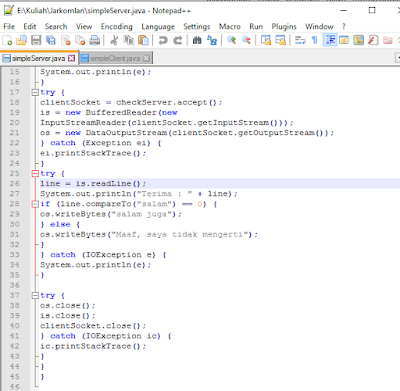Toggle synchronize horizontal scrolling icon

(280, 41)
